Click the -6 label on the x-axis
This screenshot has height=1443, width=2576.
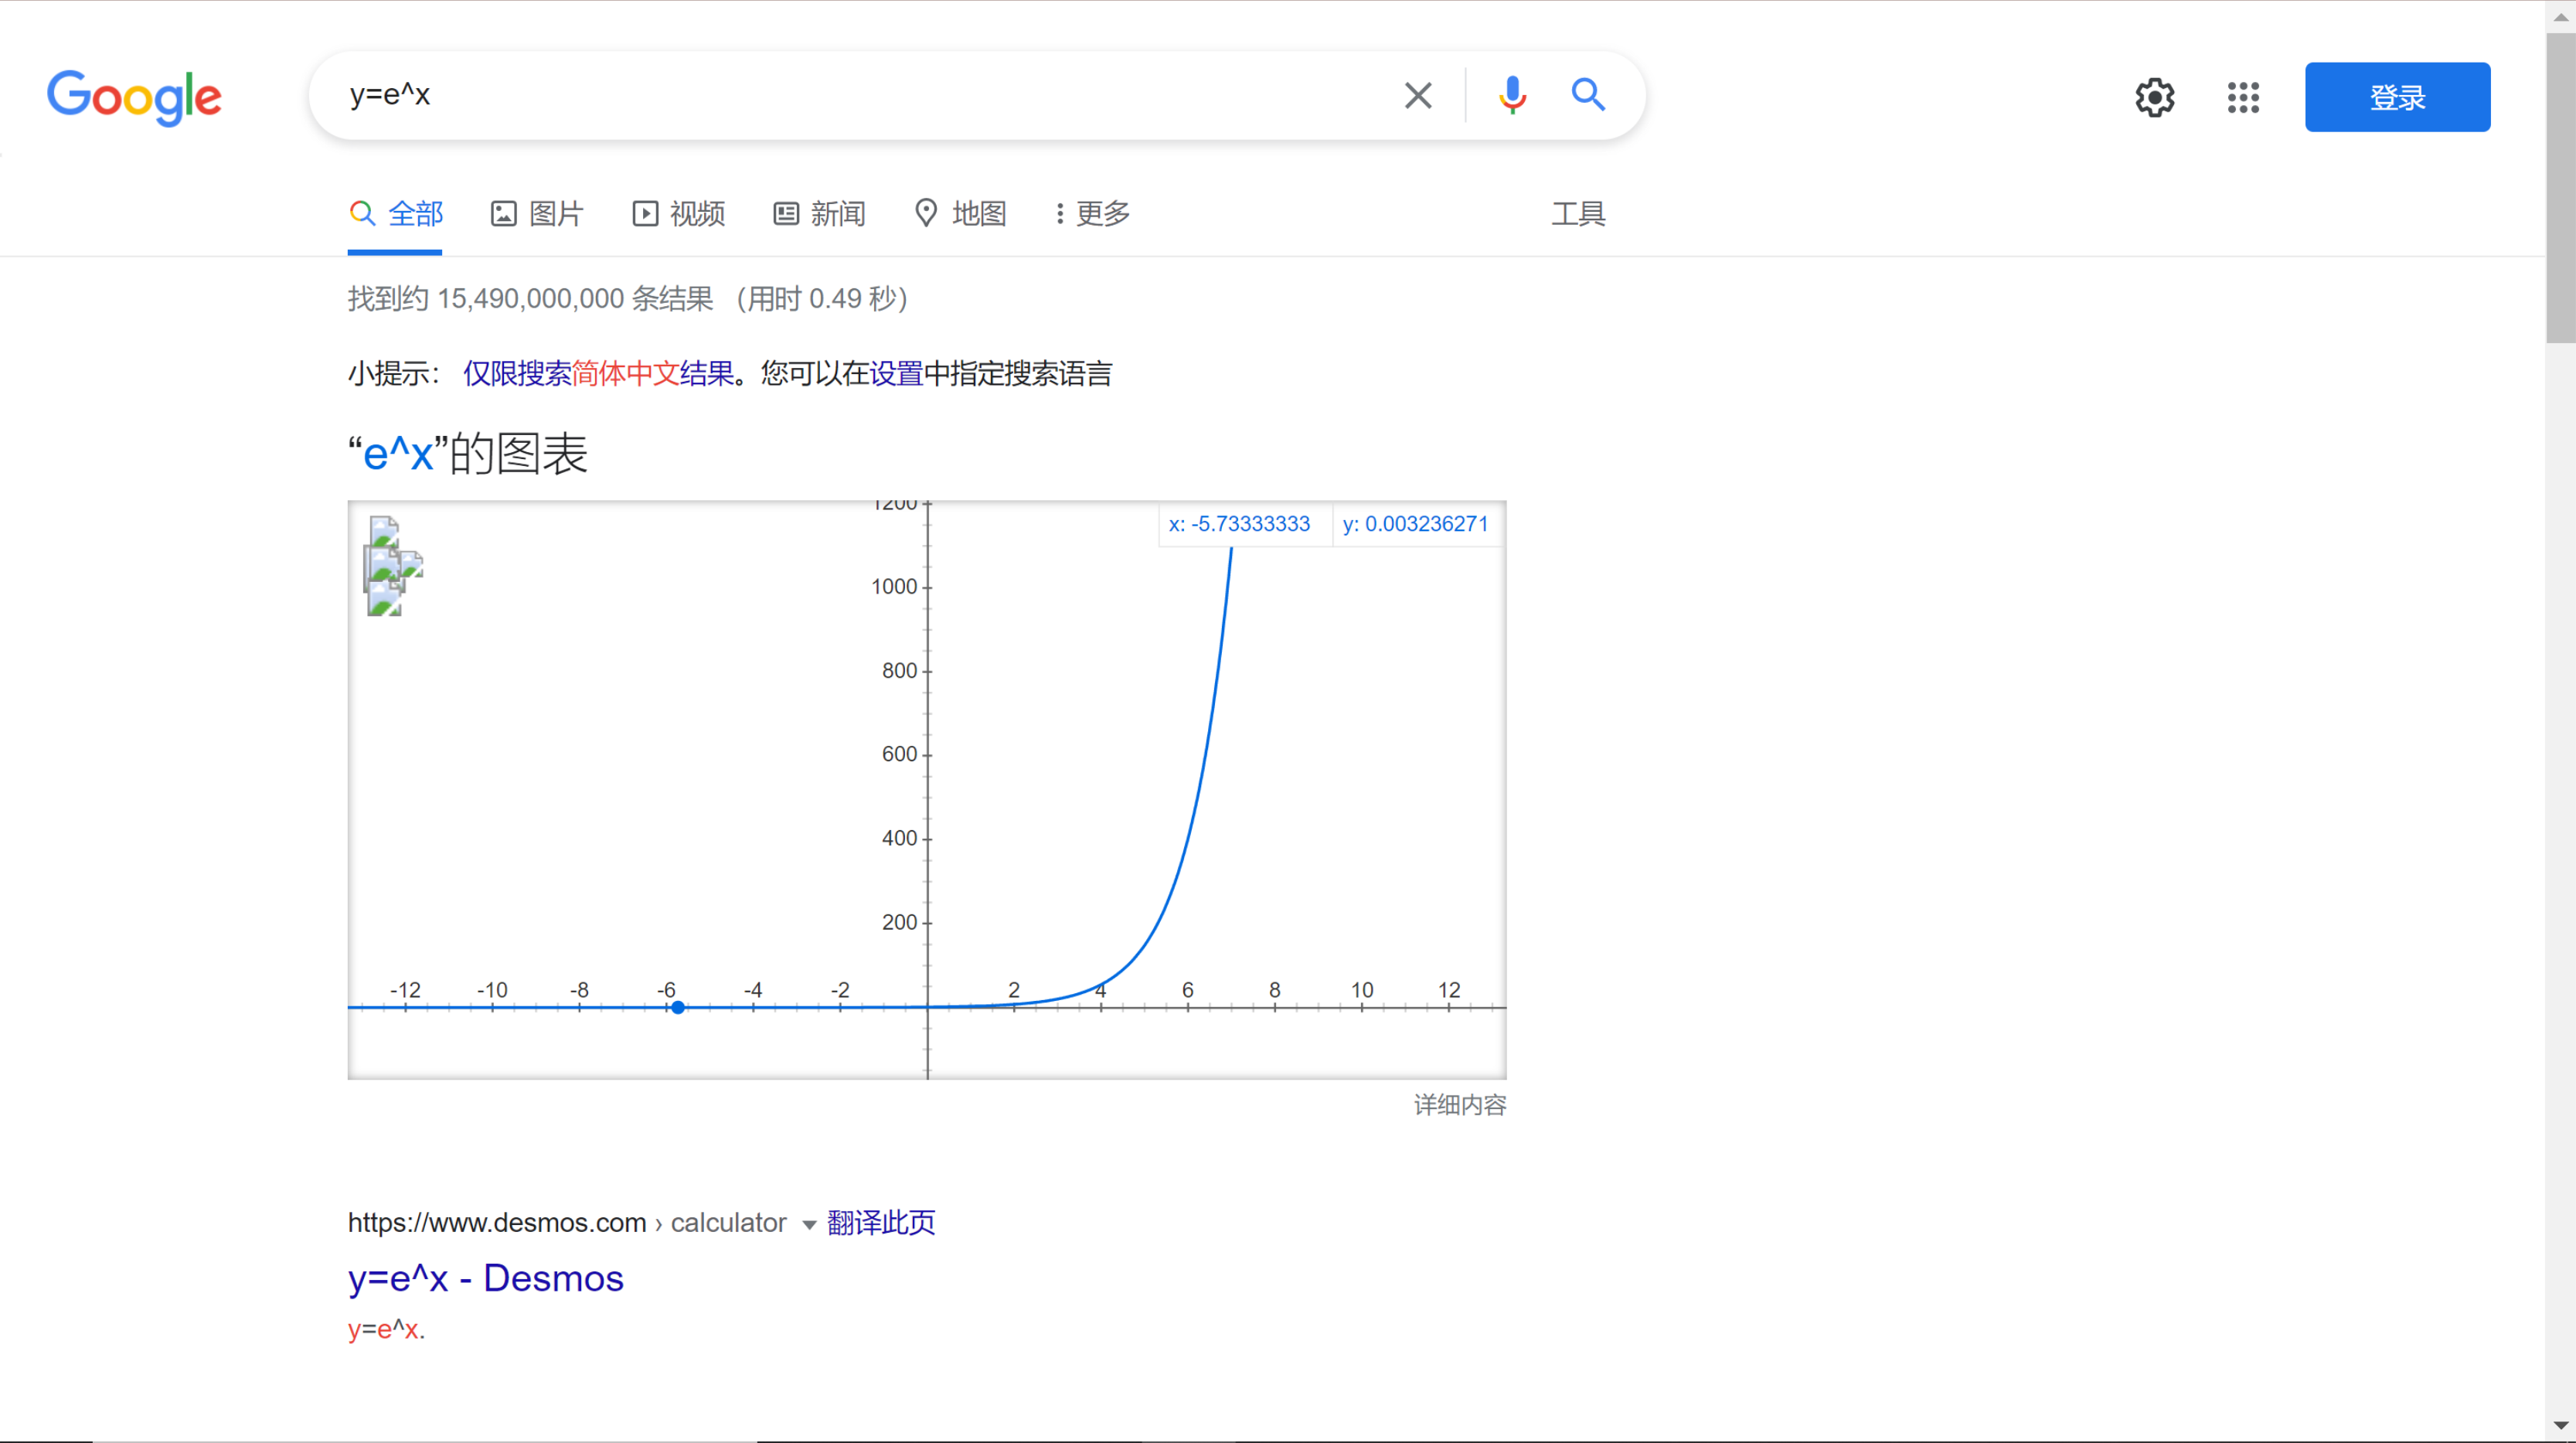pyautogui.click(x=666, y=990)
